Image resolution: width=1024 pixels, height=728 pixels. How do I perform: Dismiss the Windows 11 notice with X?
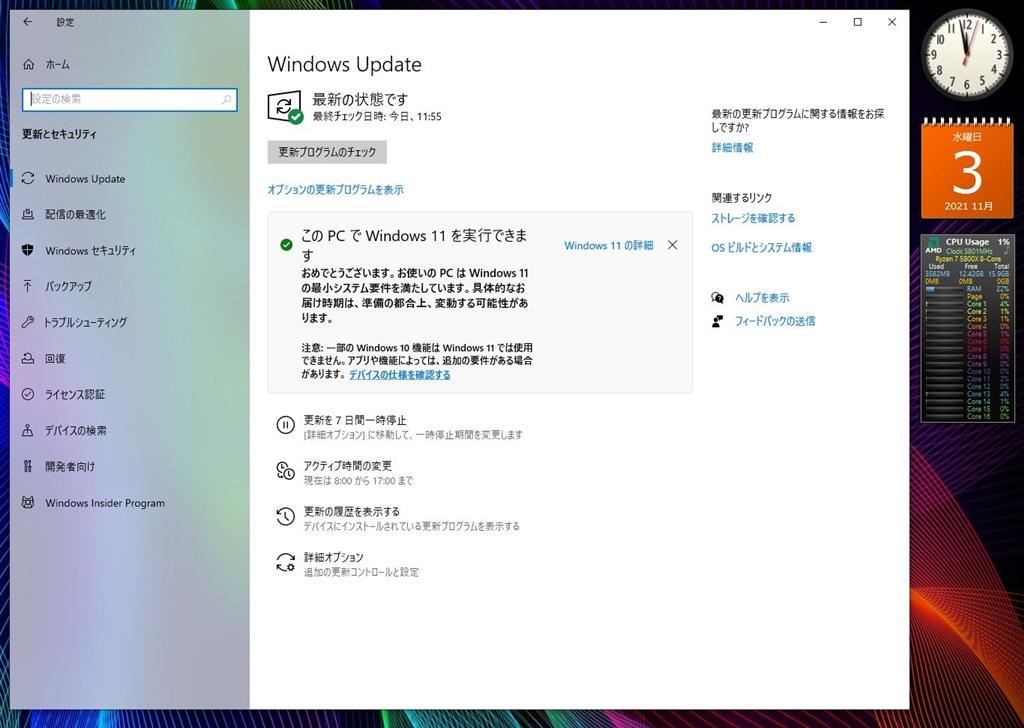672,245
